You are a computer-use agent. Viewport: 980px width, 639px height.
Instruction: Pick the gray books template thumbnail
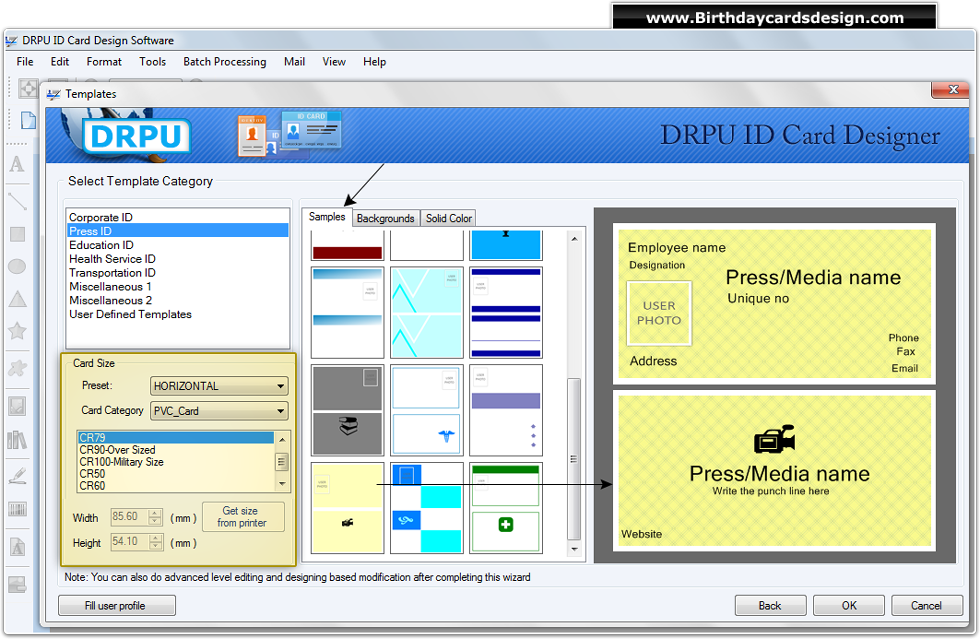348,410
